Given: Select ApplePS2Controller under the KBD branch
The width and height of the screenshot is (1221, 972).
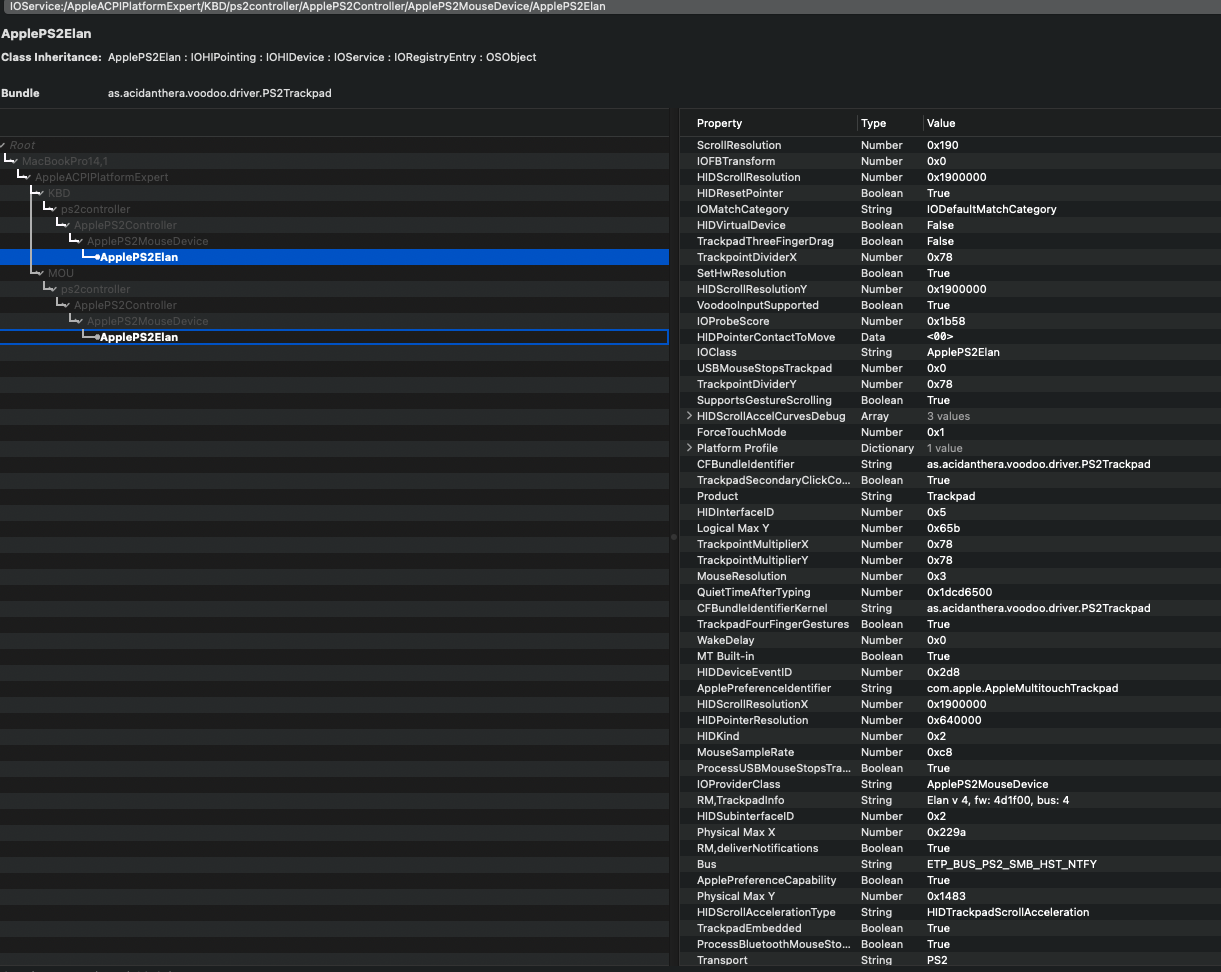Looking at the screenshot, I should click(x=125, y=224).
